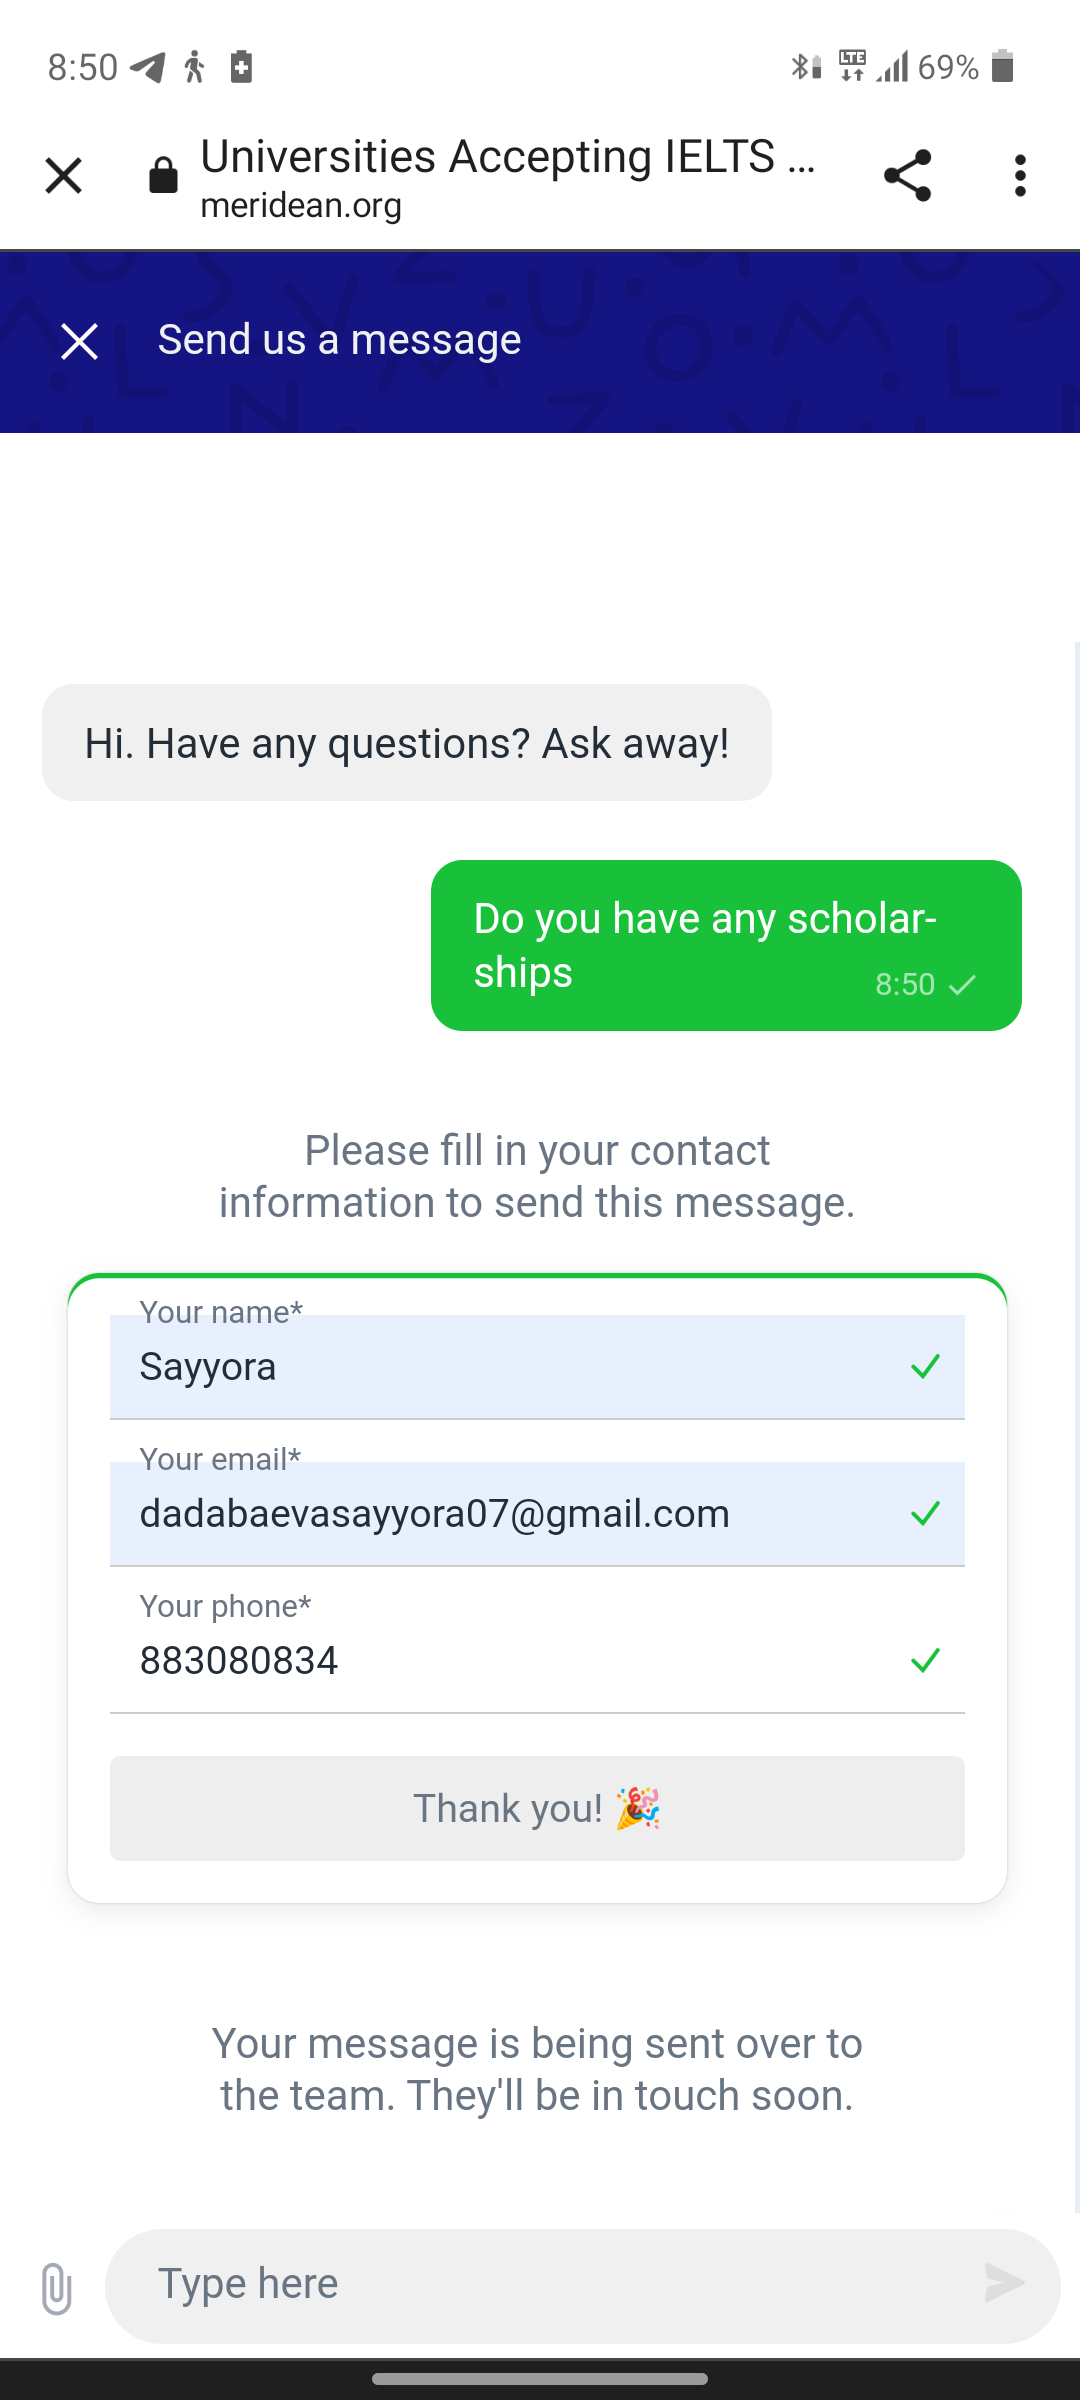Click the Thank you button
1080x2400 pixels.
point(537,1808)
